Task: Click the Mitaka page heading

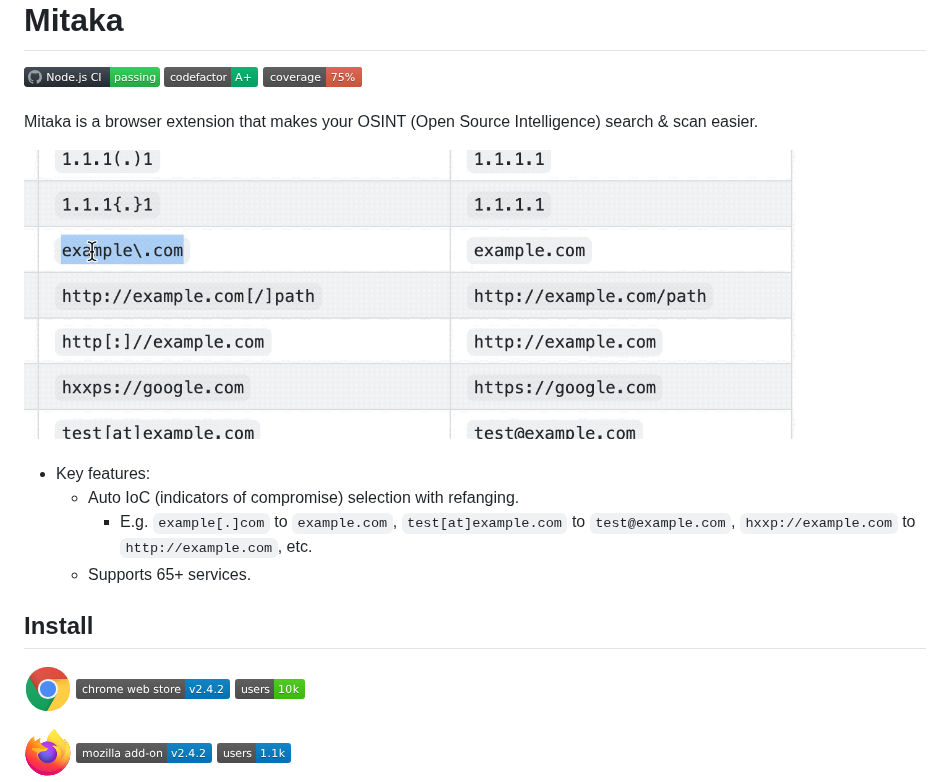Action: [x=74, y=21]
